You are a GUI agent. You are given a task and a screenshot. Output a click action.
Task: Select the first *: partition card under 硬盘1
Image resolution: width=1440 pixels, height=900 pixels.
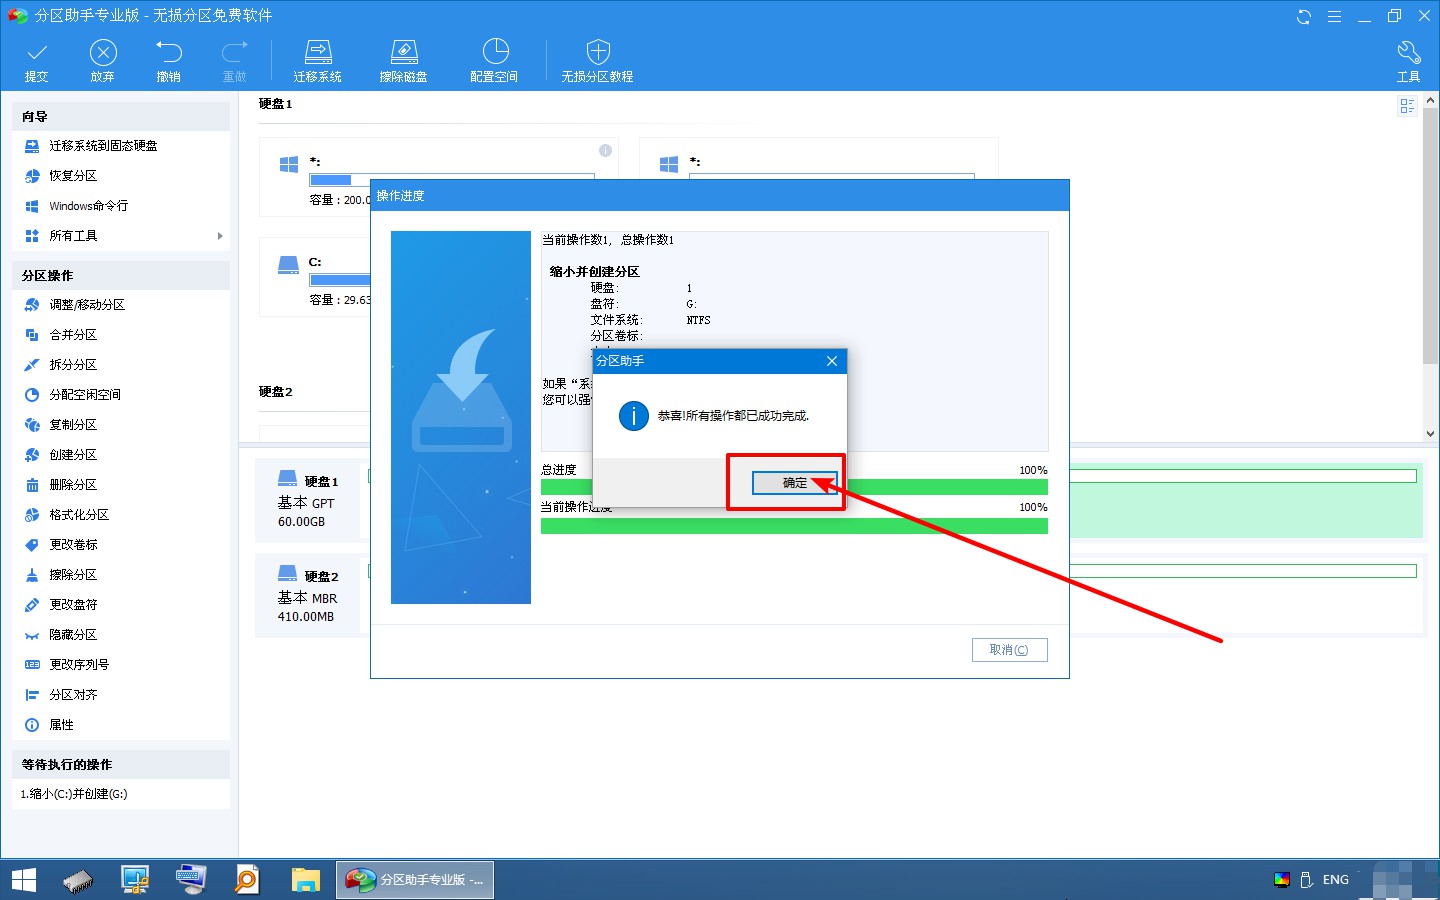pyautogui.click(x=315, y=178)
